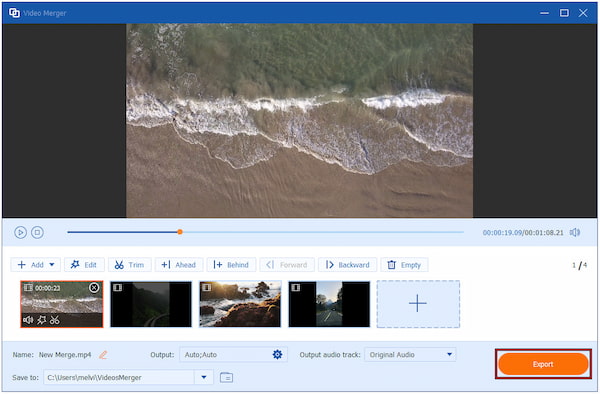
Task: Open the Trim tool
Action: coord(129,265)
